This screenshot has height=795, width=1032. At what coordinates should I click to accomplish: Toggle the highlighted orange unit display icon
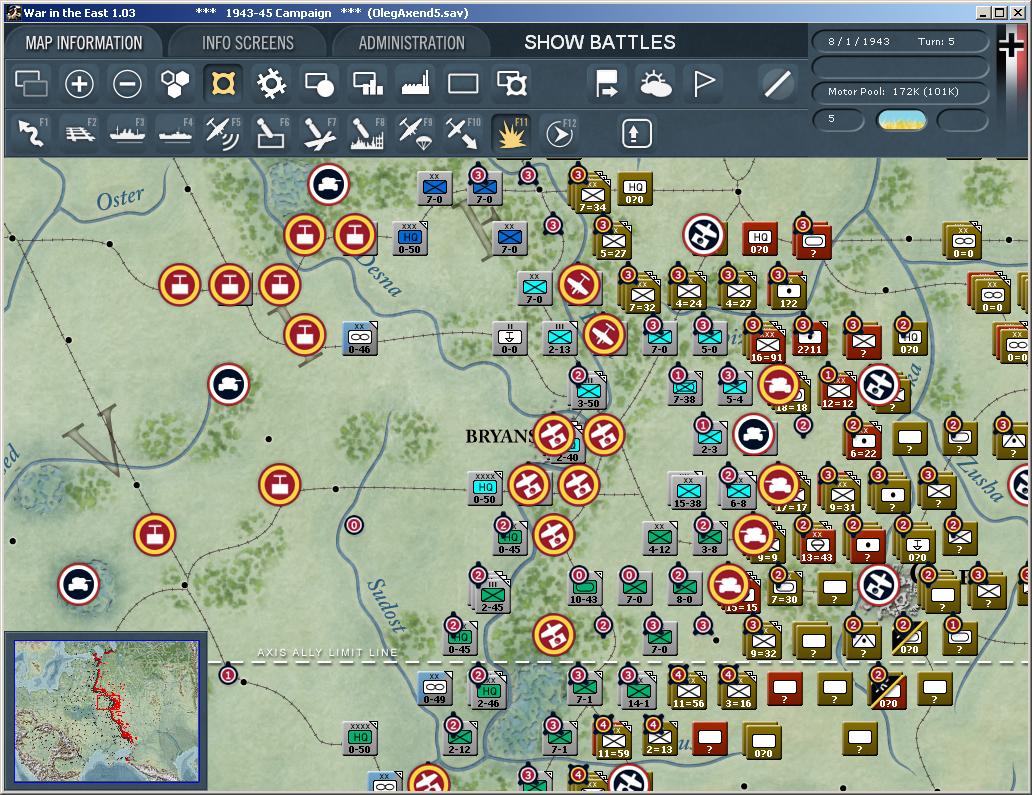point(223,84)
